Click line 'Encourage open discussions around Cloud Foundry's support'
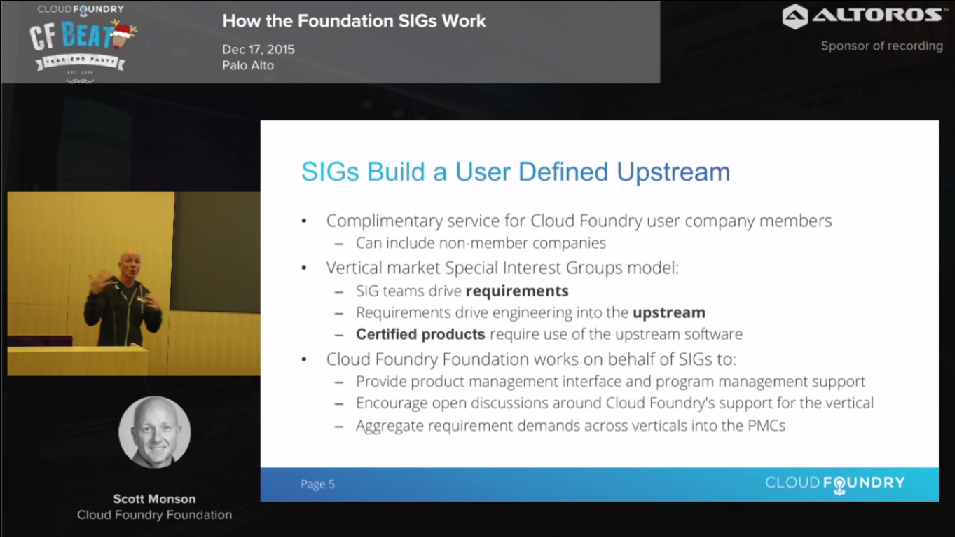The height and width of the screenshot is (537, 955). pyautogui.click(x=615, y=403)
